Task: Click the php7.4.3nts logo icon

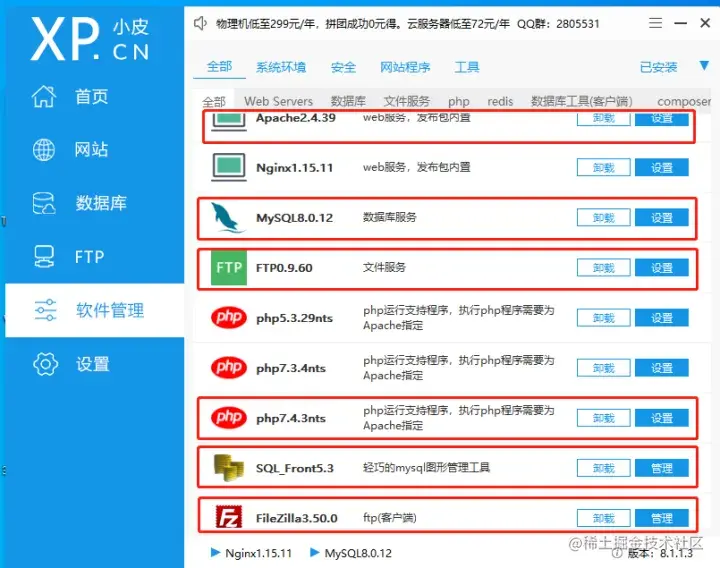Action: [x=229, y=417]
